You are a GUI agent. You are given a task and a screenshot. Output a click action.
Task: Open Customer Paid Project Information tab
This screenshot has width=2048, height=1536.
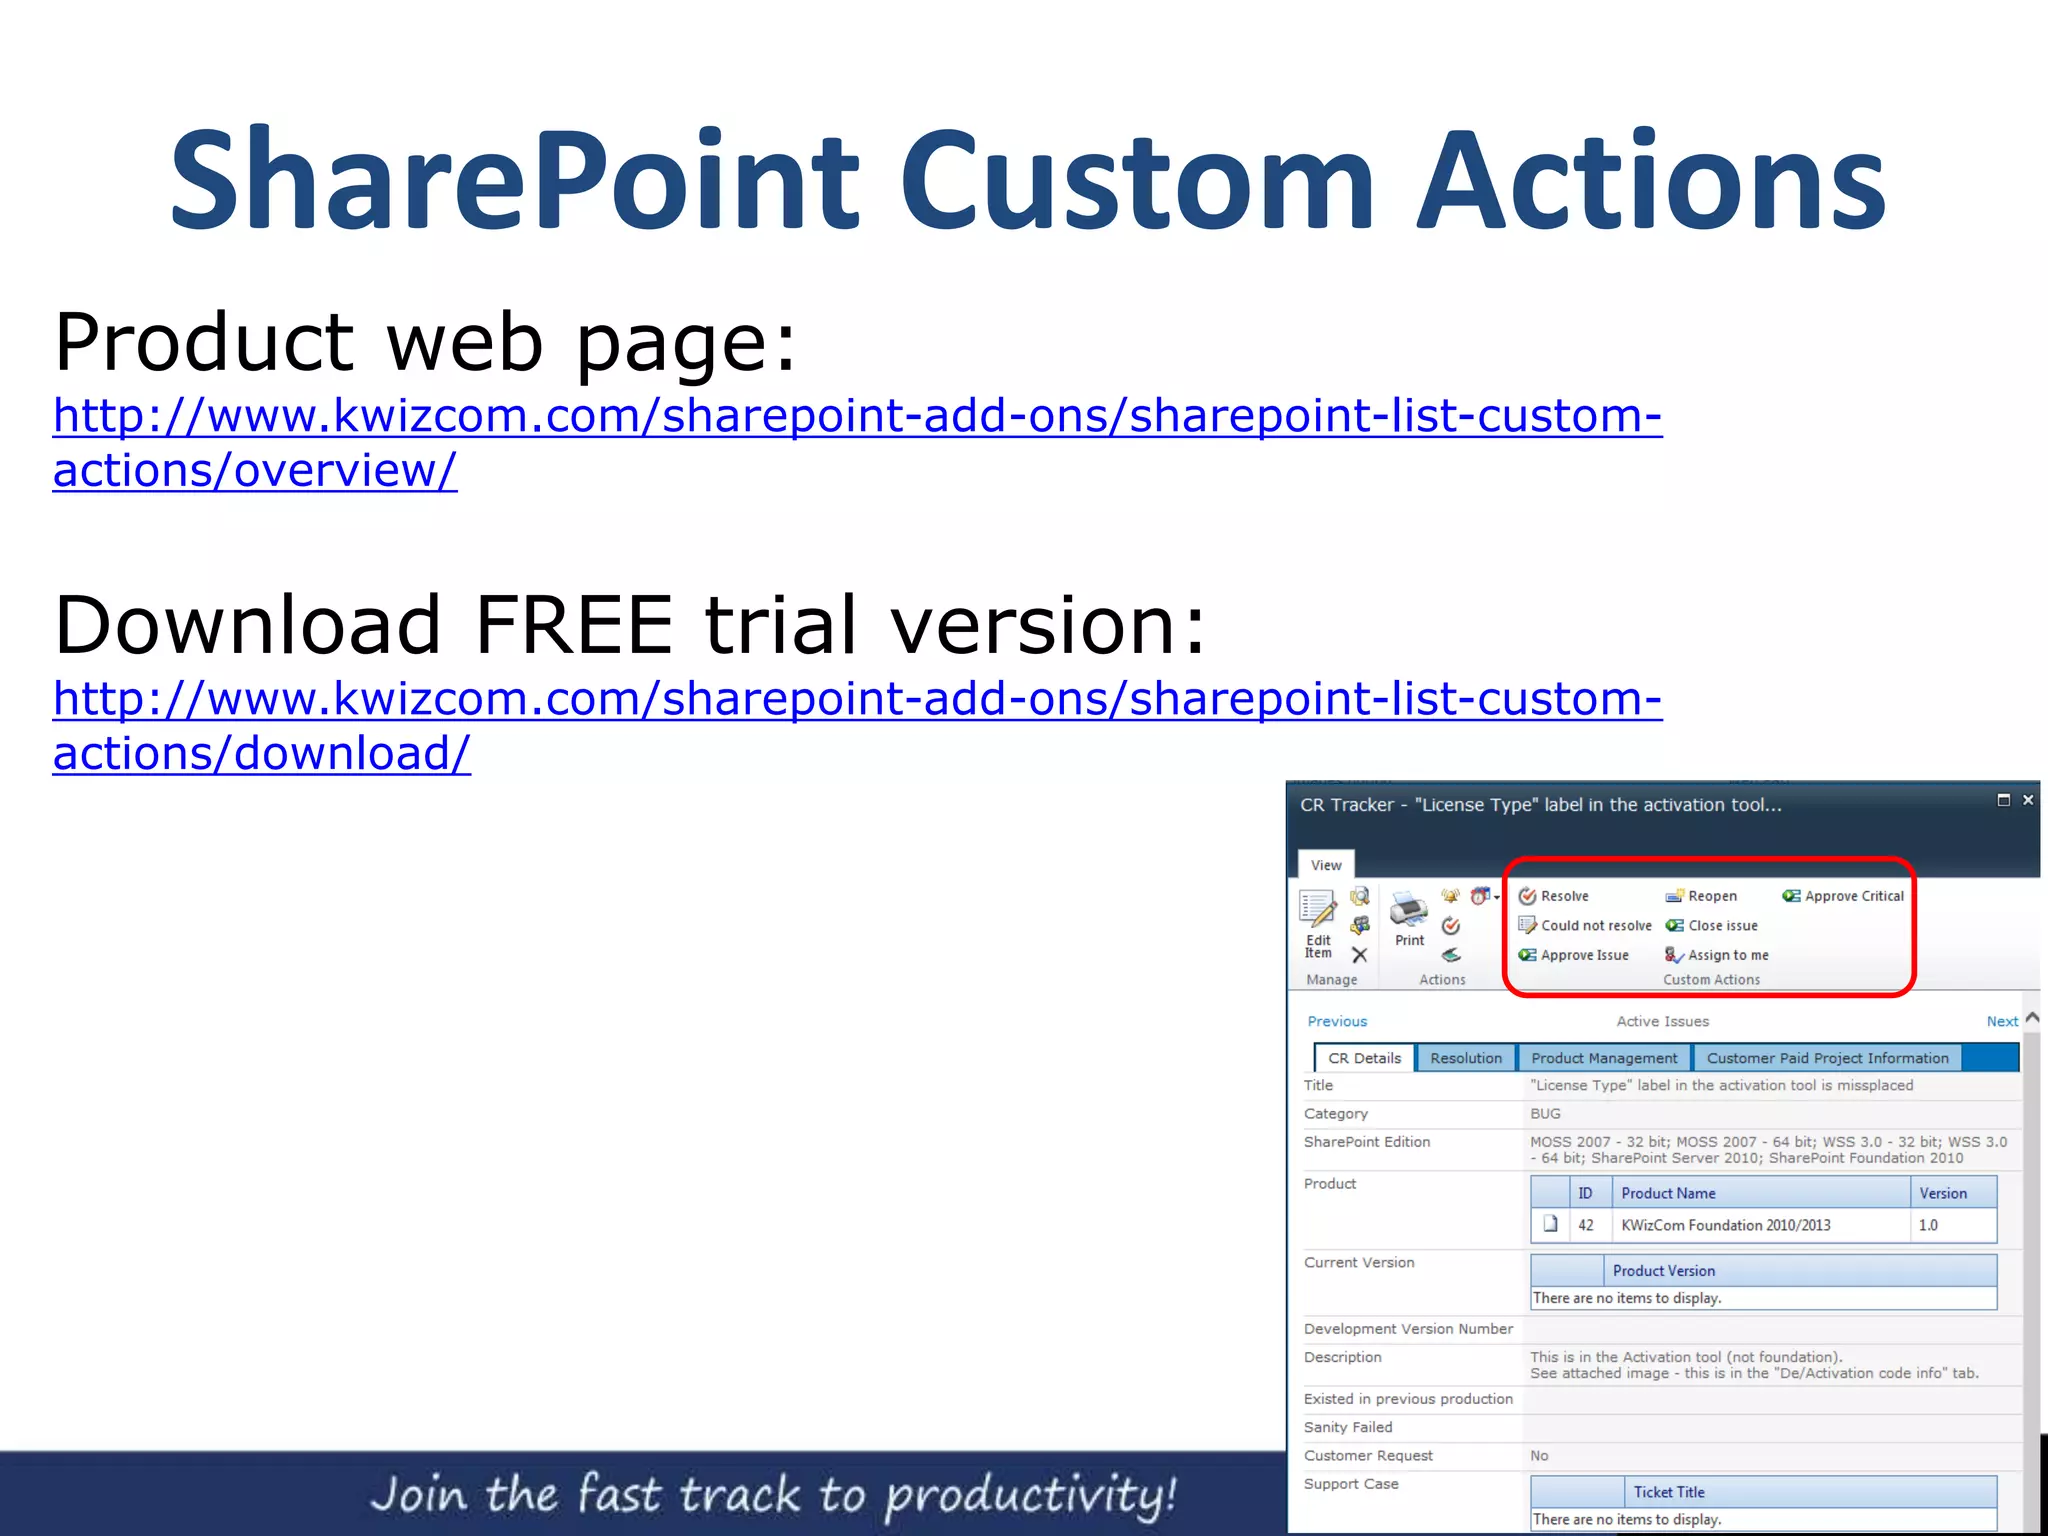click(1827, 1058)
